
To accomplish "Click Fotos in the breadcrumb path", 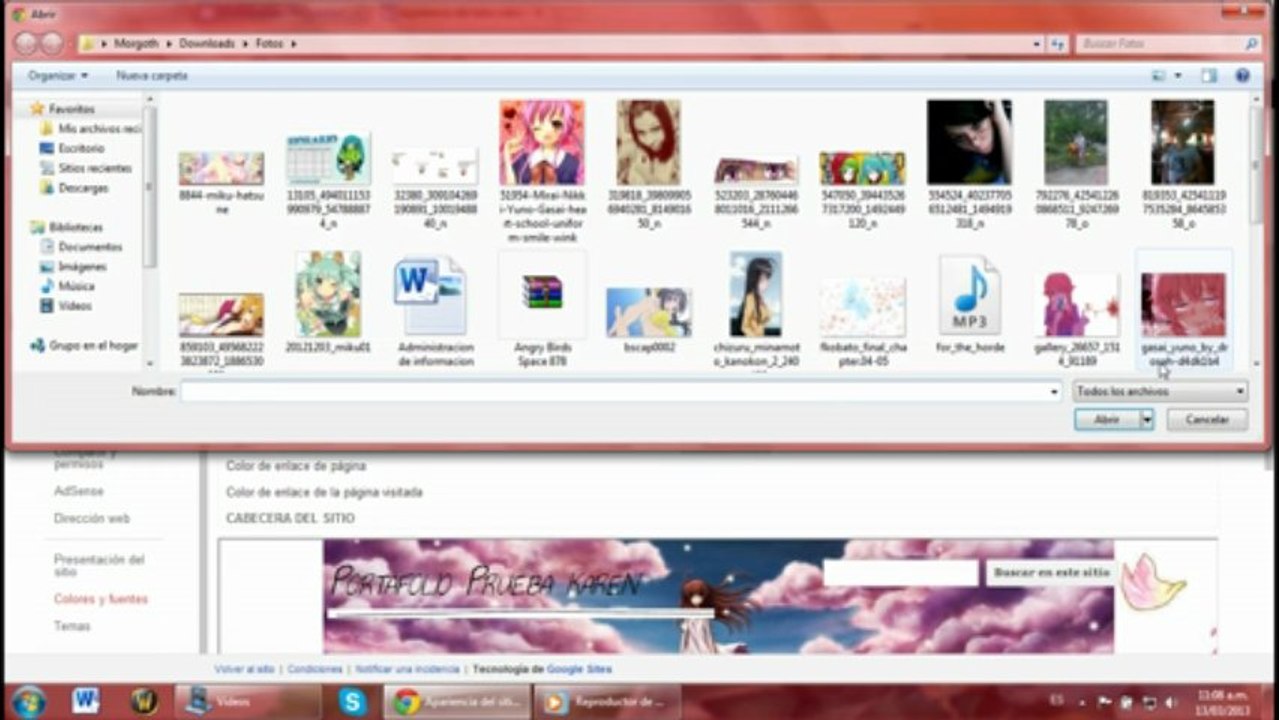I will click(x=269, y=44).
